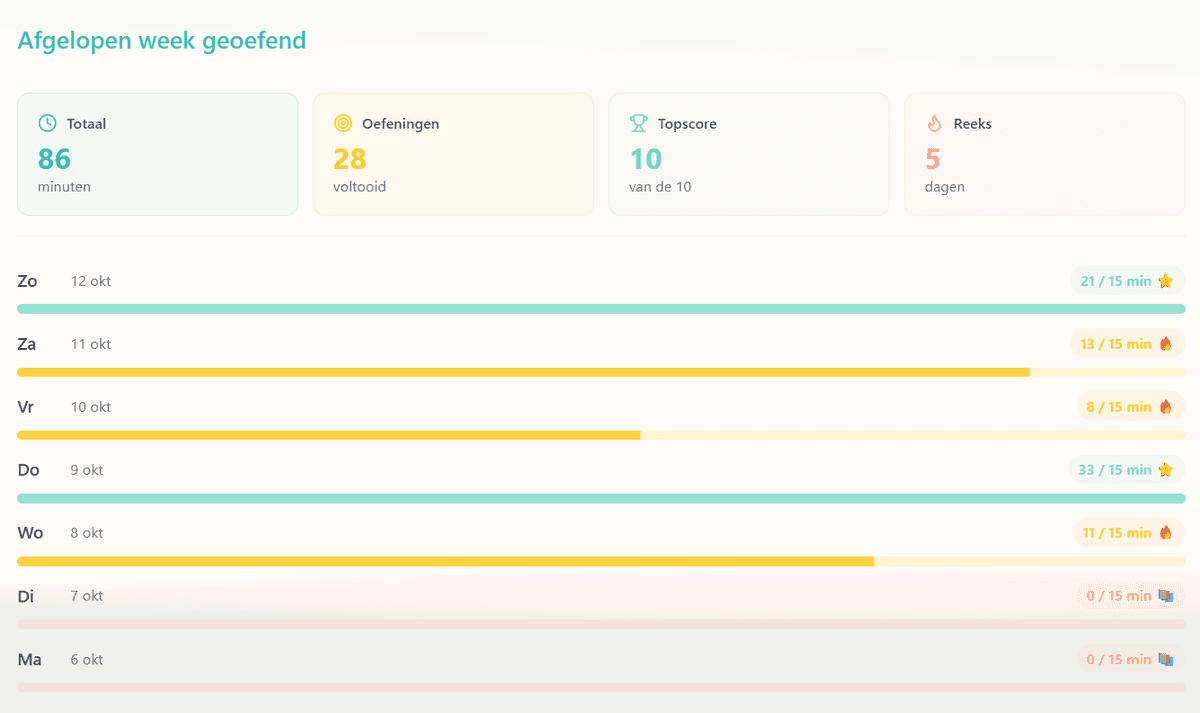Select the Reeks 5 dagen card
This screenshot has height=713, width=1200.
click(1044, 154)
